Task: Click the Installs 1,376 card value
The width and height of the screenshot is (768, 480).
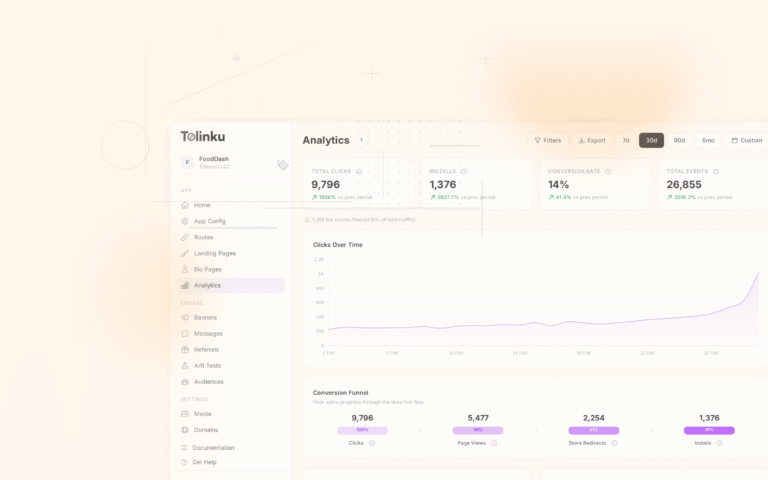Action: click(443, 185)
